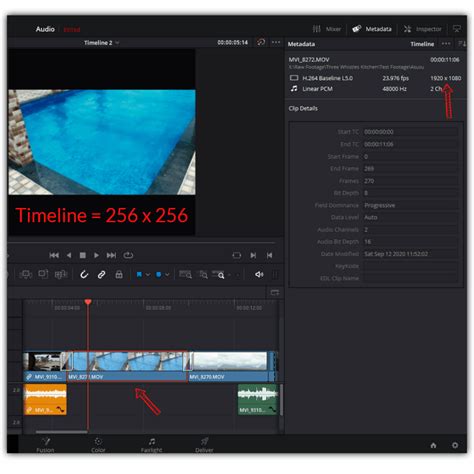Select the Insert Clip tool icon

coord(25,275)
